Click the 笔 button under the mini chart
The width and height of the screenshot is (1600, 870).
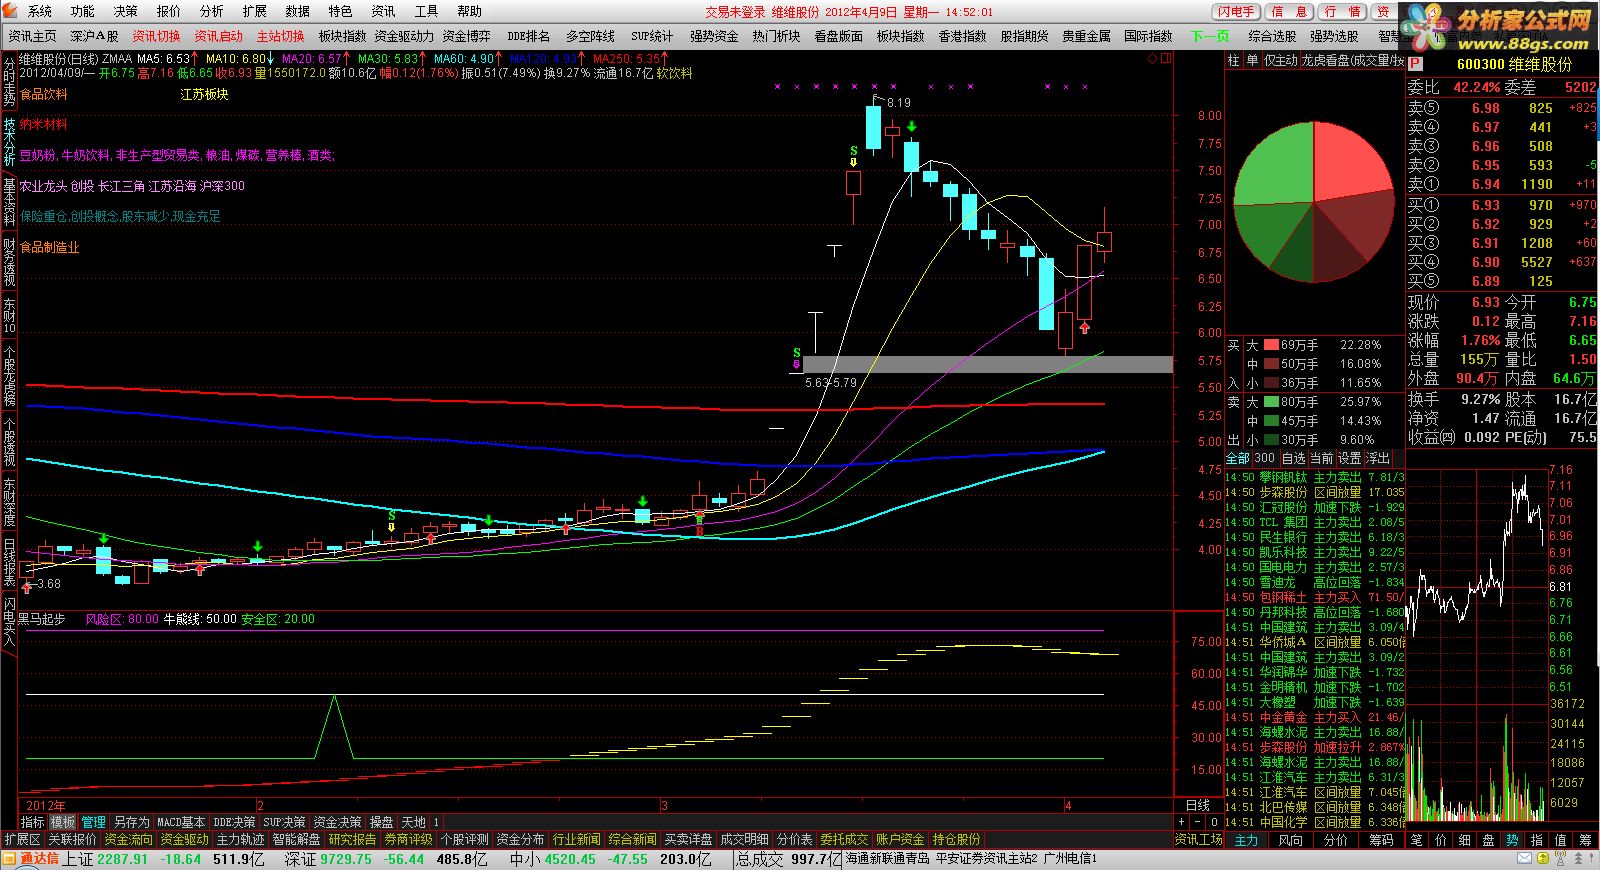point(1416,840)
